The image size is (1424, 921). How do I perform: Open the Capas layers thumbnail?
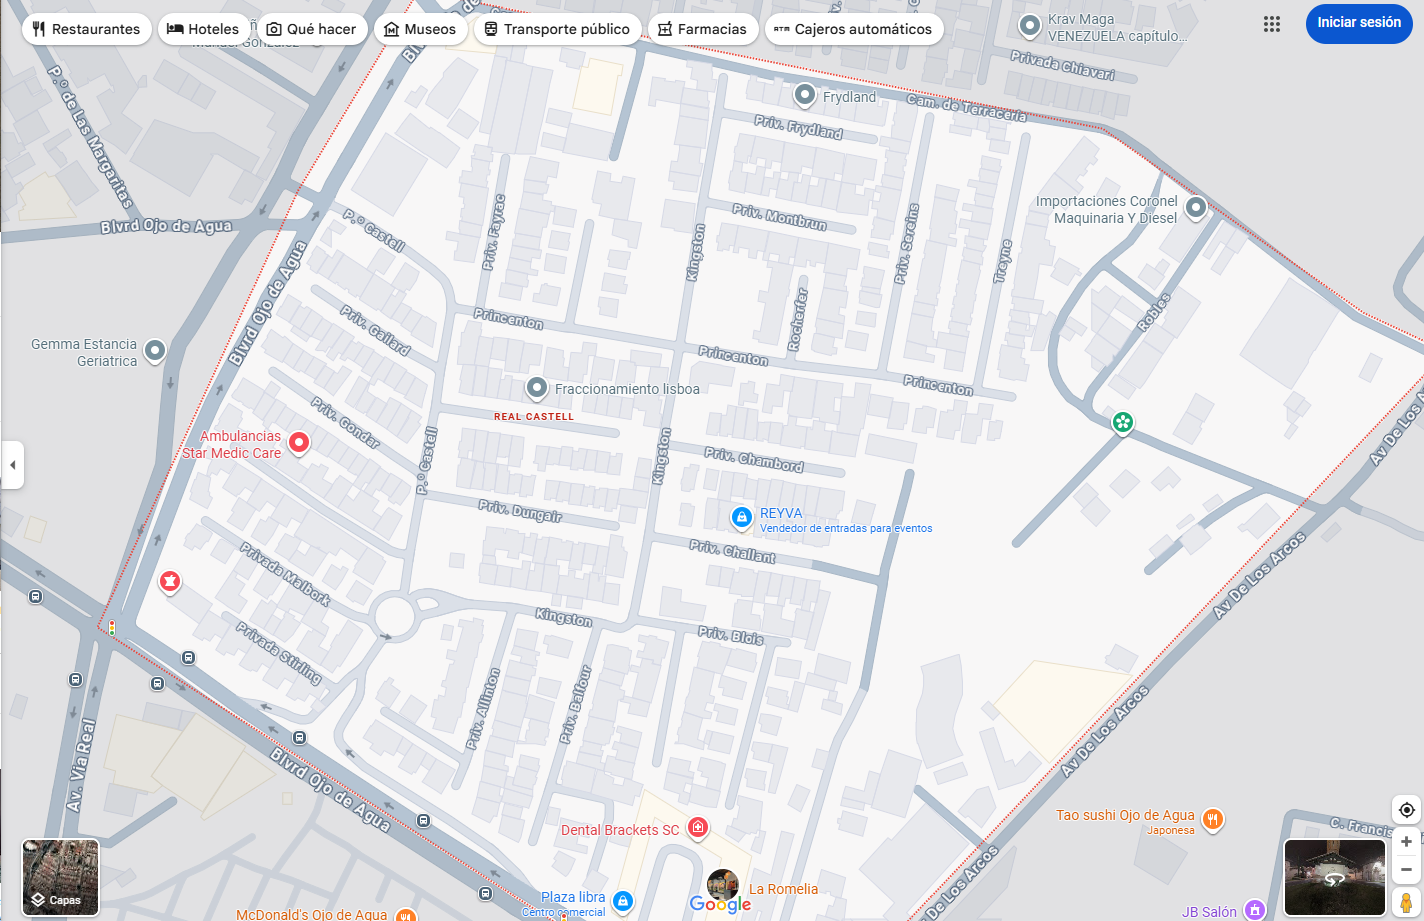pyautogui.click(x=61, y=877)
